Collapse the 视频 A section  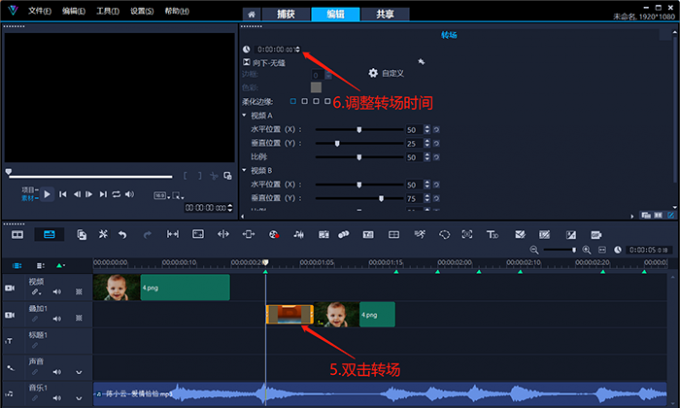coord(245,115)
